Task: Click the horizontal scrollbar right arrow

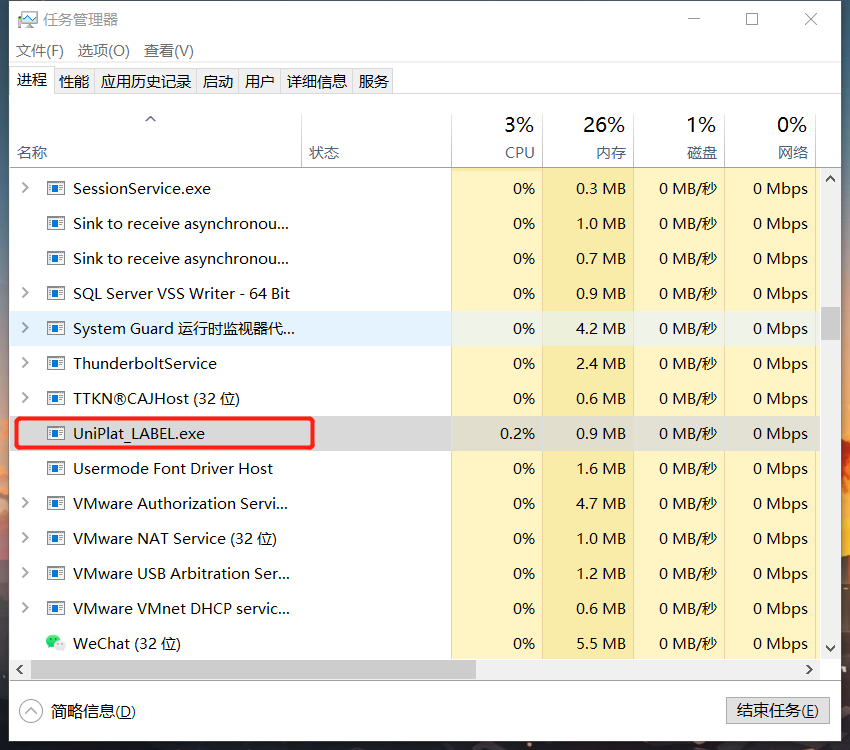Action: tap(809, 669)
